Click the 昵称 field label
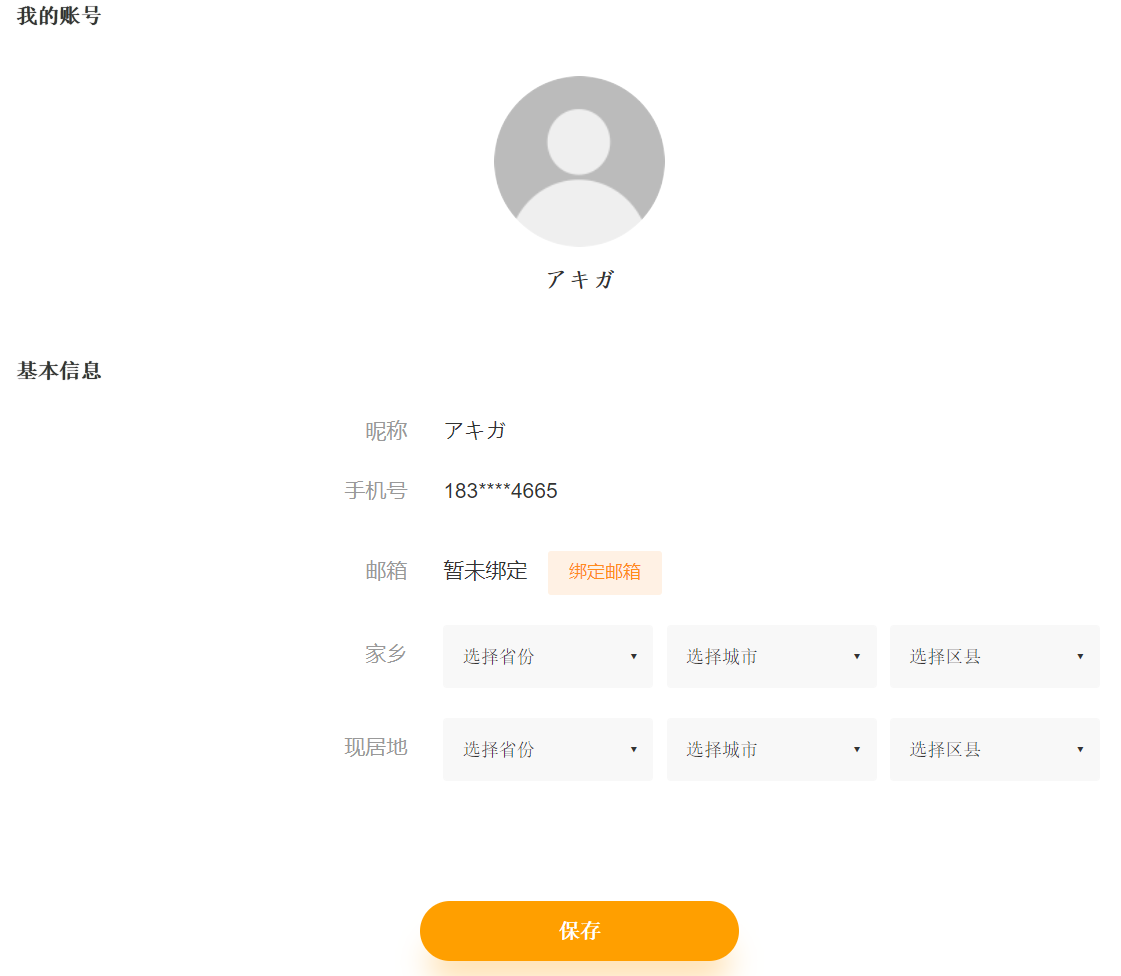Image resolution: width=1121 pixels, height=976 pixels. (386, 431)
